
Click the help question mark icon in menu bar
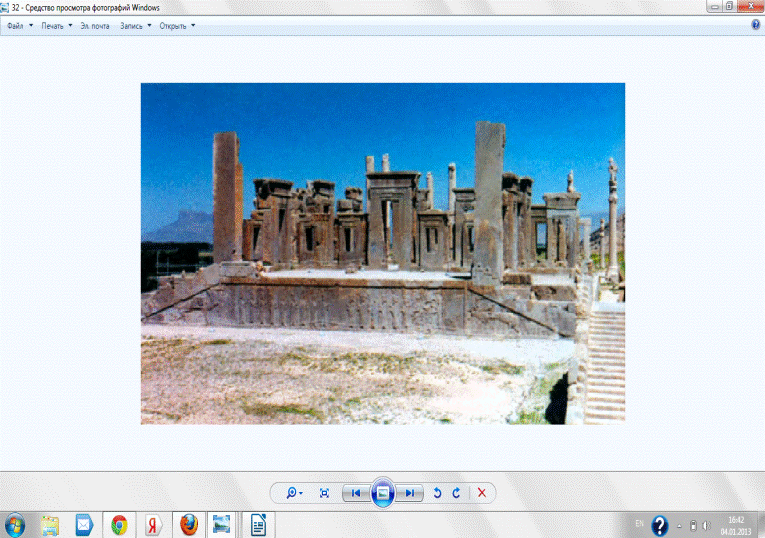tap(756, 24)
